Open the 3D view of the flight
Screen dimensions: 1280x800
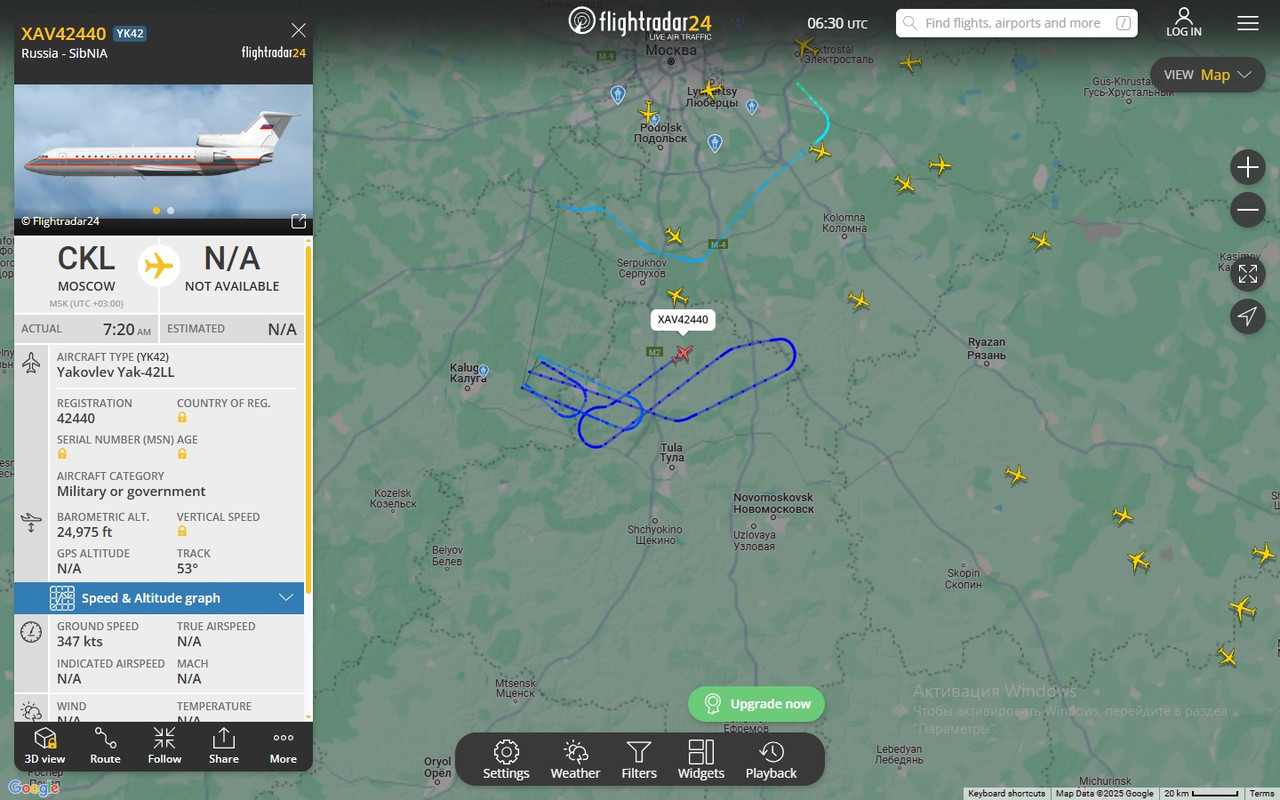pyautogui.click(x=45, y=746)
